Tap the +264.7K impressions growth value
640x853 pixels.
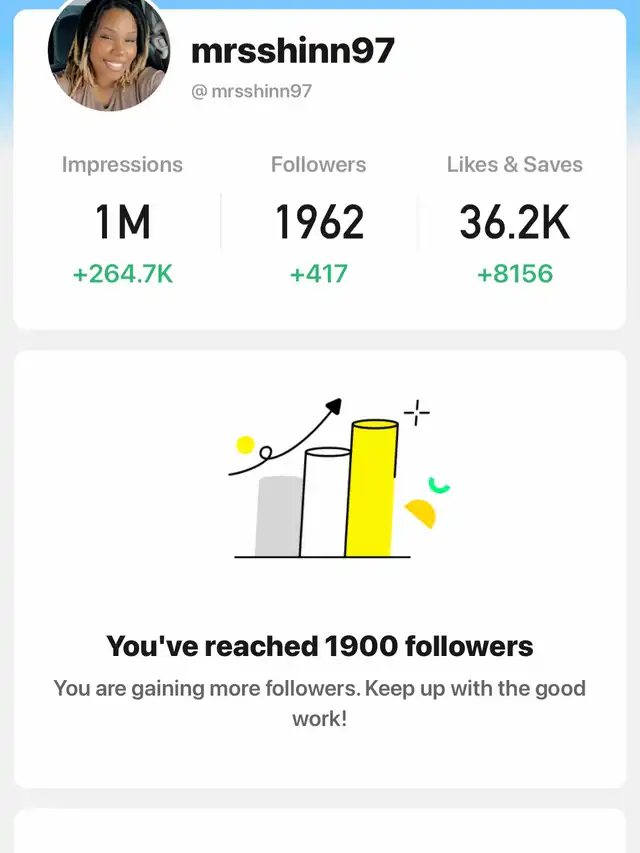click(122, 274)
